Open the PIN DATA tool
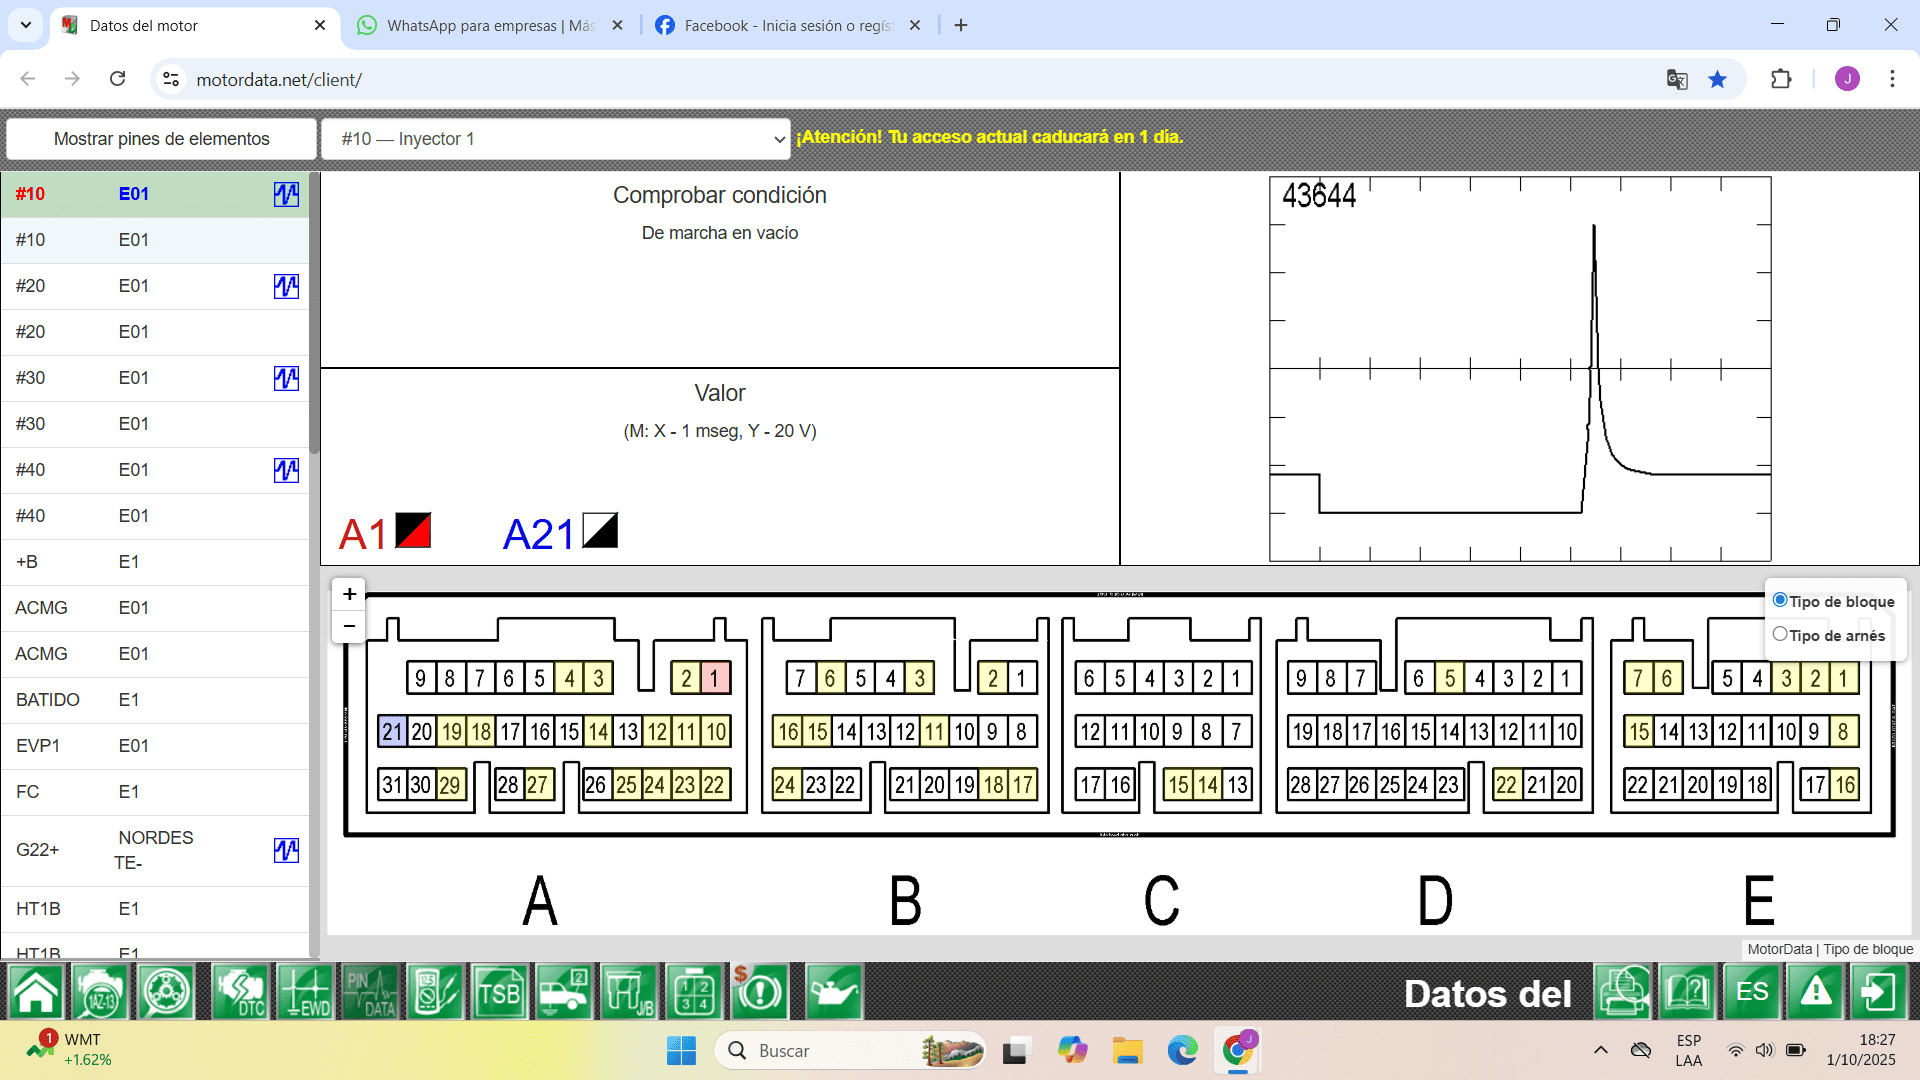This screenshot has height=1080, width=1920. point(370,992)
